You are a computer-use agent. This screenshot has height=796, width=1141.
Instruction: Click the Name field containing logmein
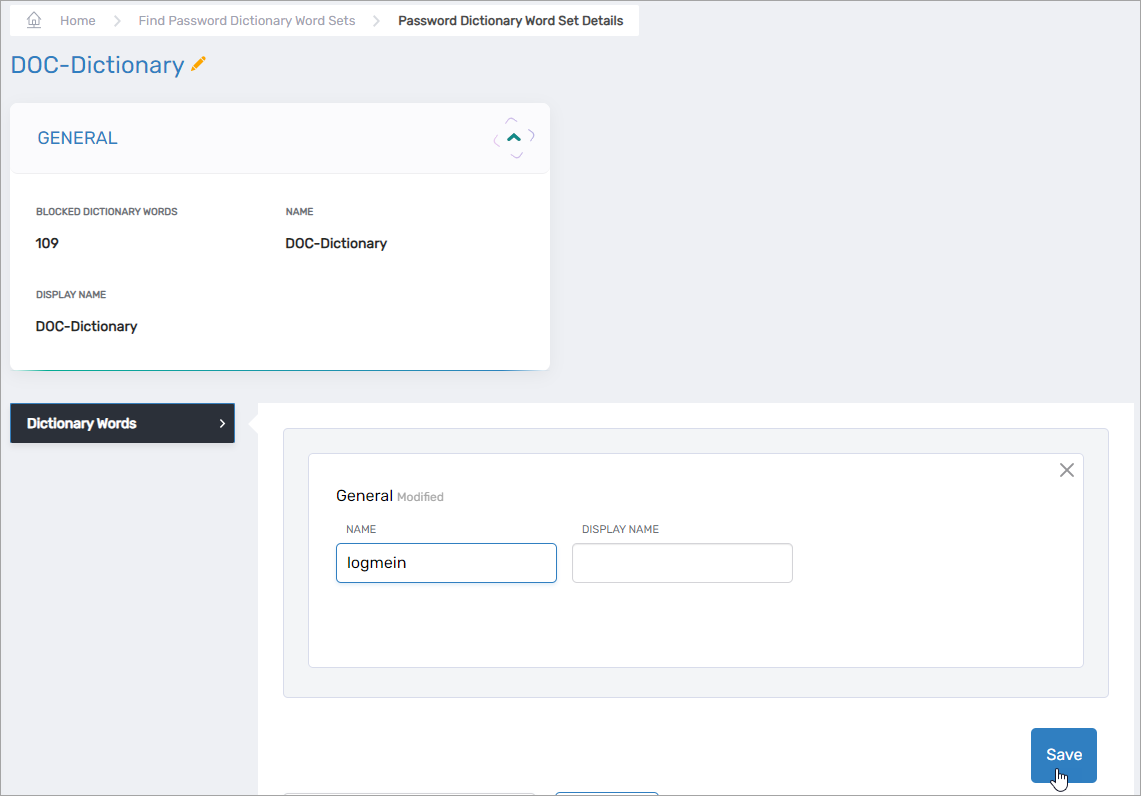click(446, 563)
